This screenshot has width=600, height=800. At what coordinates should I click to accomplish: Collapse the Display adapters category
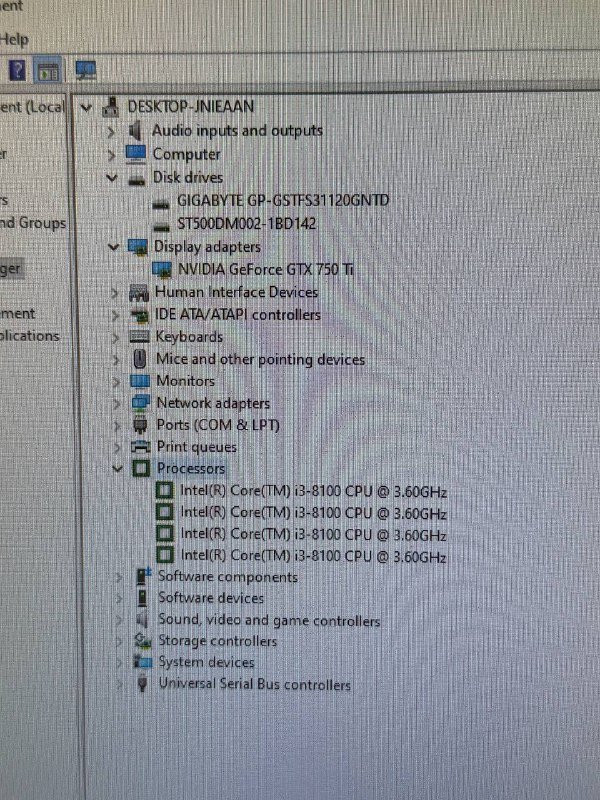coord(113,247)
